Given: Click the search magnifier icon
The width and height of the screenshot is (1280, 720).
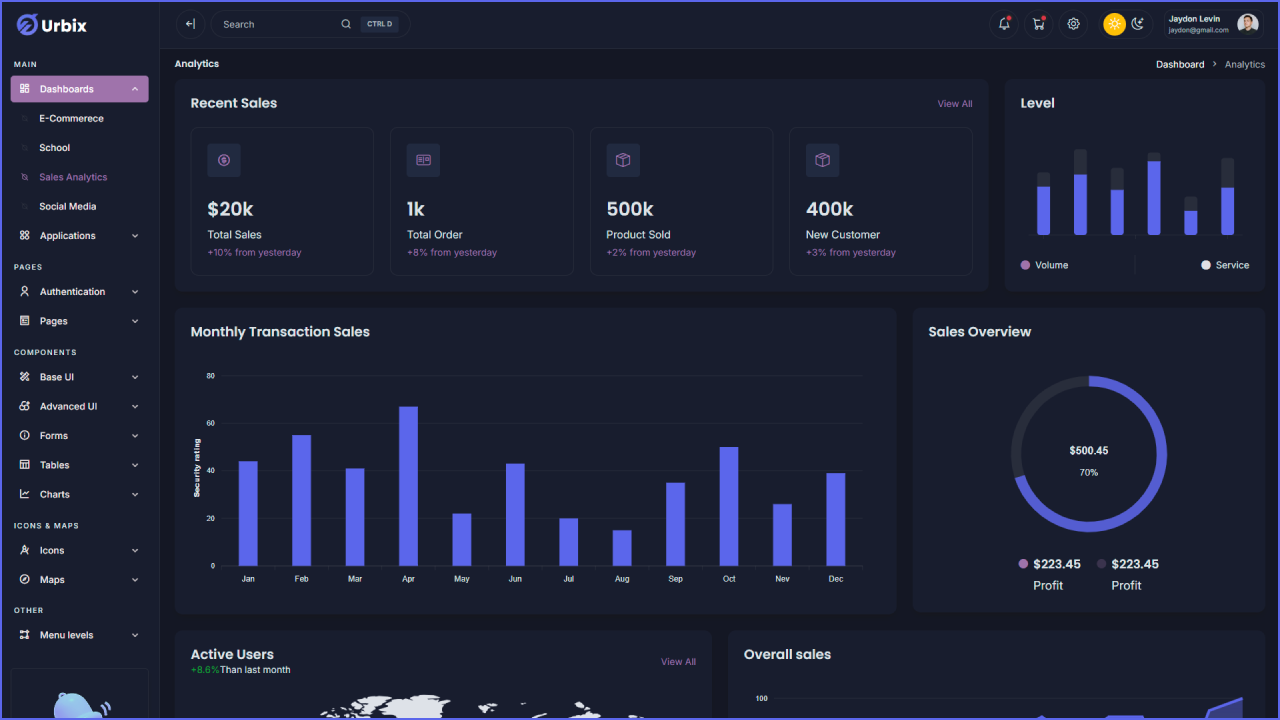Looking at the screenshot, I should pyautogui.click(x=346, y=23).
